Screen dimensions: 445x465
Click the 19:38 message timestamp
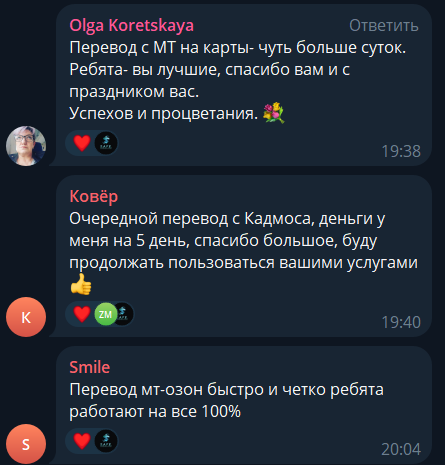[x=401, y=151]
